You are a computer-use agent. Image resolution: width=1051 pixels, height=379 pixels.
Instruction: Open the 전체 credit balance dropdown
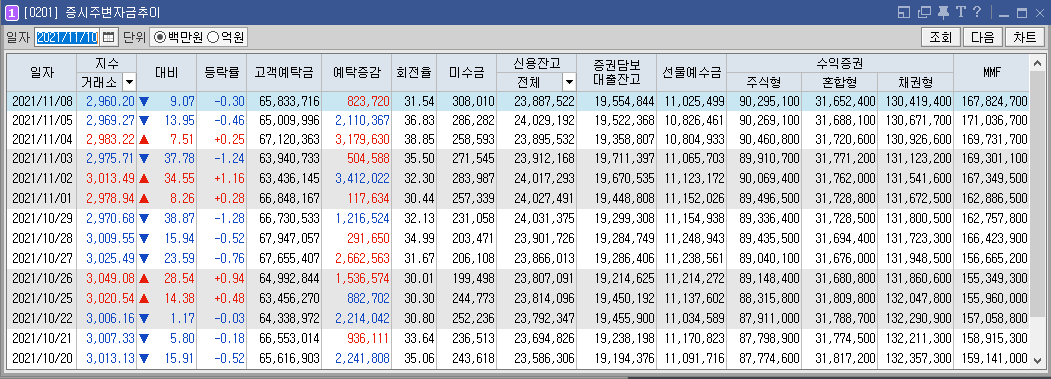point(569,83)
